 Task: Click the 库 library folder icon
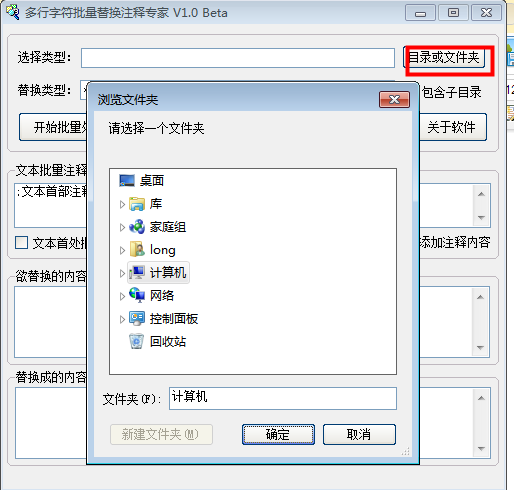pos(137,204)
